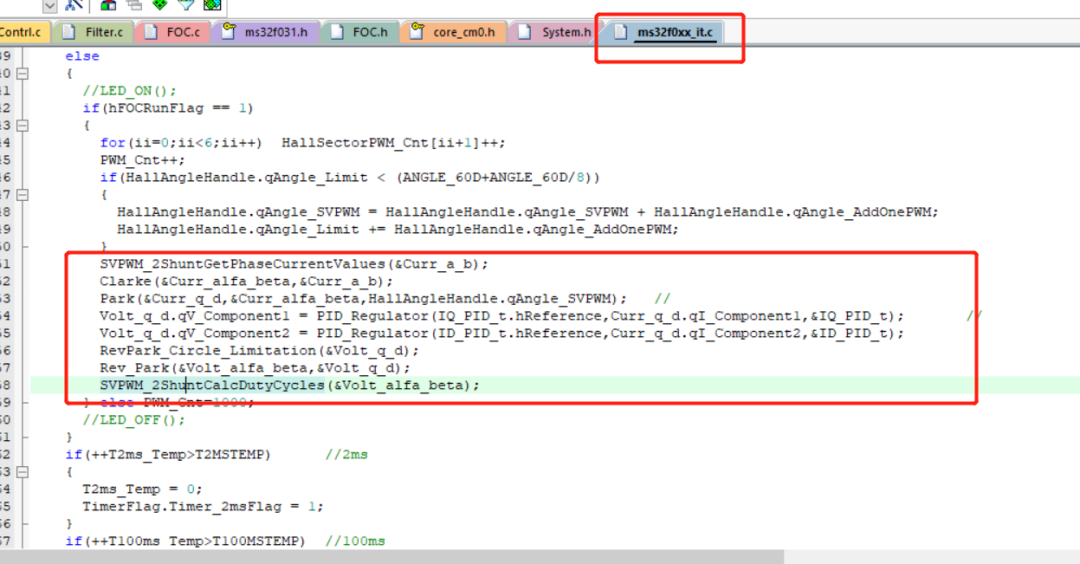
Task: Collapse the hFOCRunFlag if-block fold marker
Action: pos(23,125)
